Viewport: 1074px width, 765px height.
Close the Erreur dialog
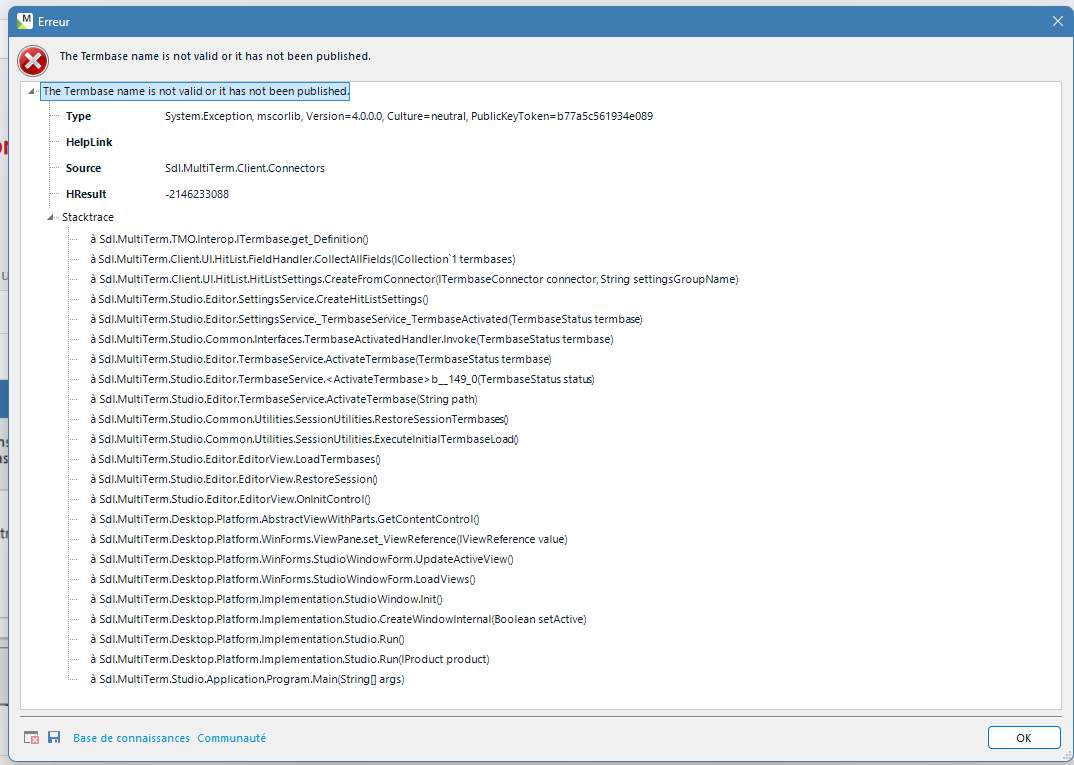coord(1057,20)
